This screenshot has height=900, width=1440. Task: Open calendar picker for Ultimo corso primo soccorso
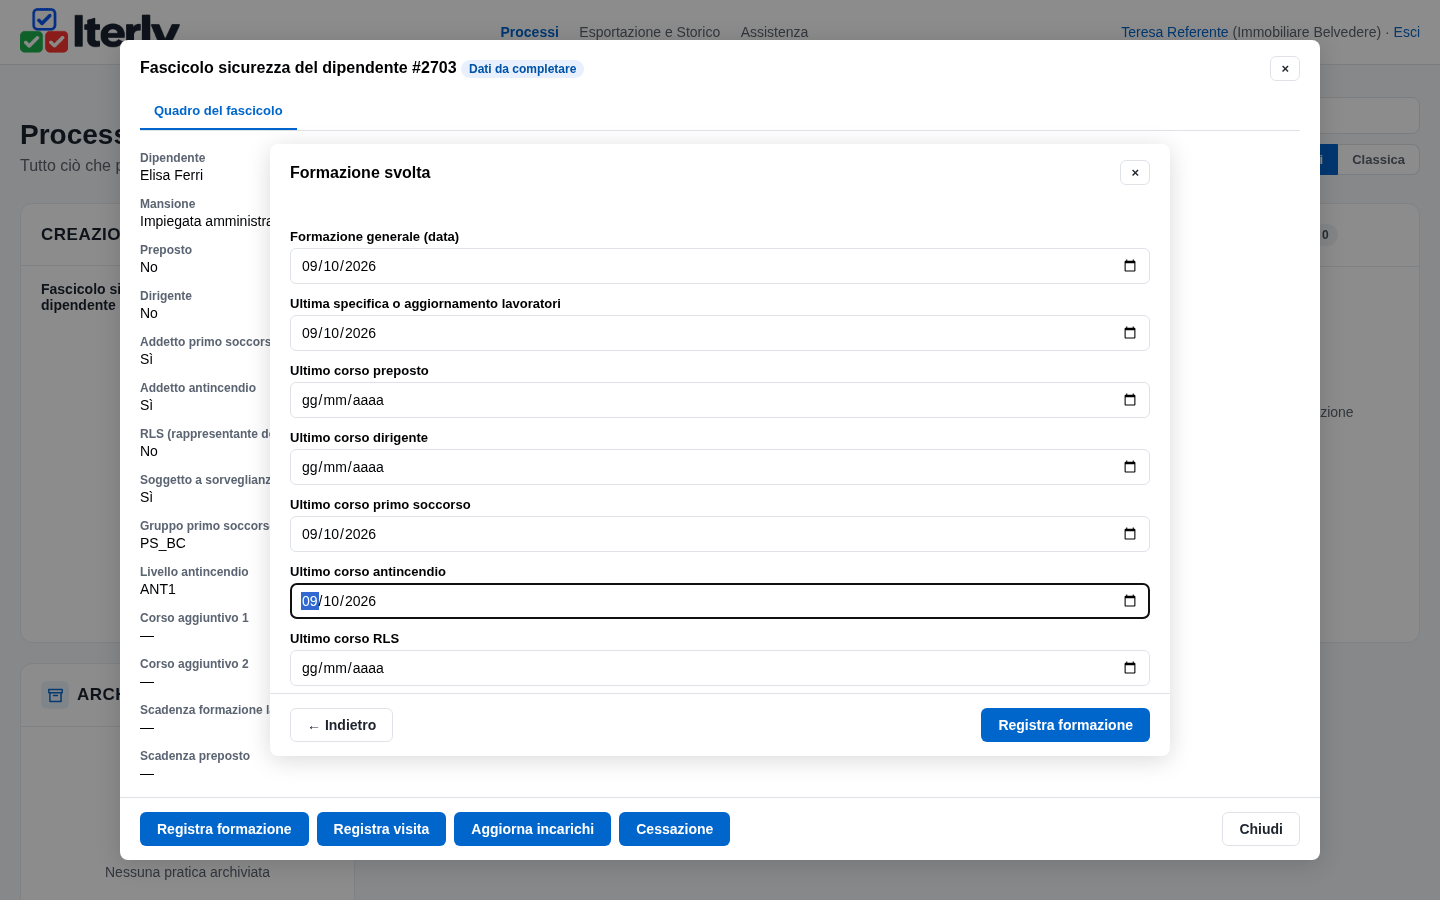click(x=1130, y=534)
